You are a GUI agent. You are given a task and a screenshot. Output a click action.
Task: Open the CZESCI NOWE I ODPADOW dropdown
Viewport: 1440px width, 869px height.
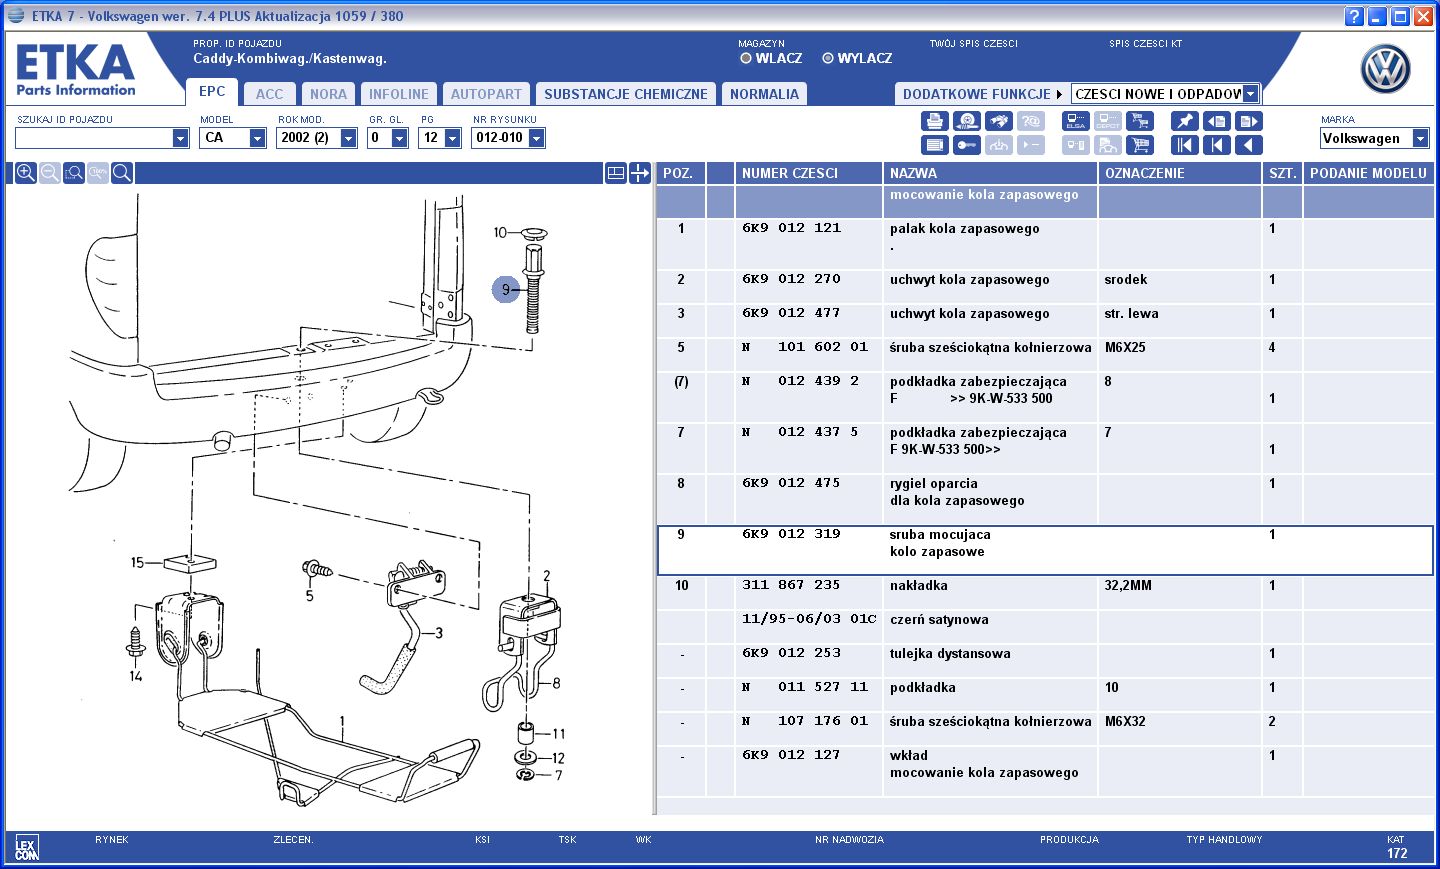pos(1250,94)
